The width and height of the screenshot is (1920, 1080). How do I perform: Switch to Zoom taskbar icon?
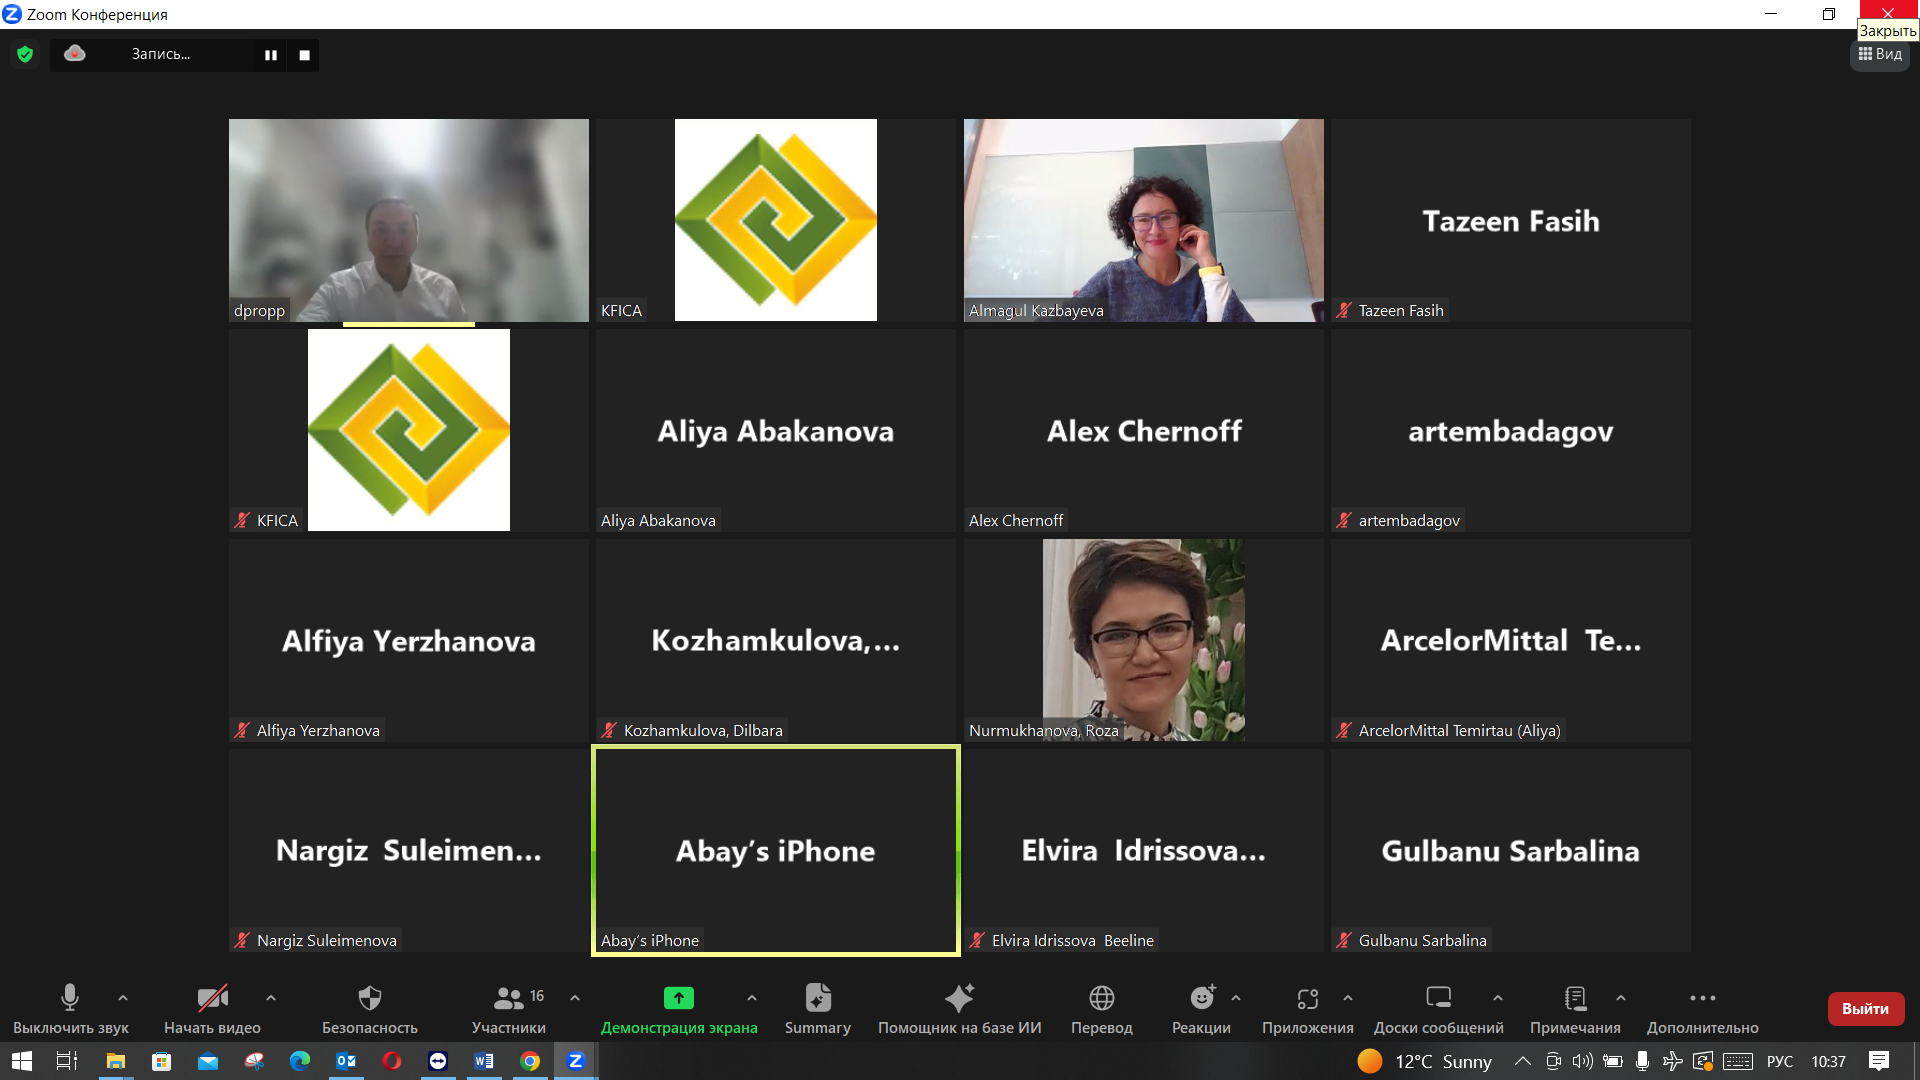[x=576, y=1061]
